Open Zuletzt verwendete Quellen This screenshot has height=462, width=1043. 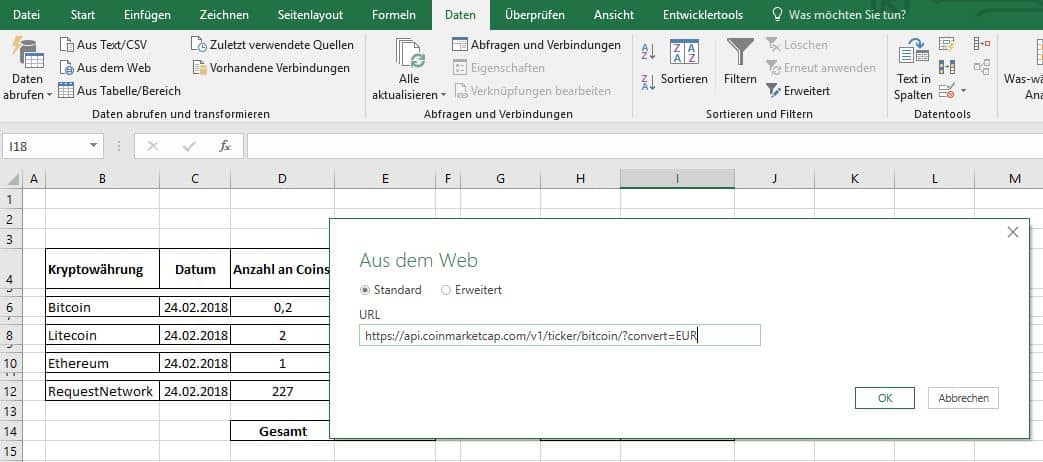point(199,45)
